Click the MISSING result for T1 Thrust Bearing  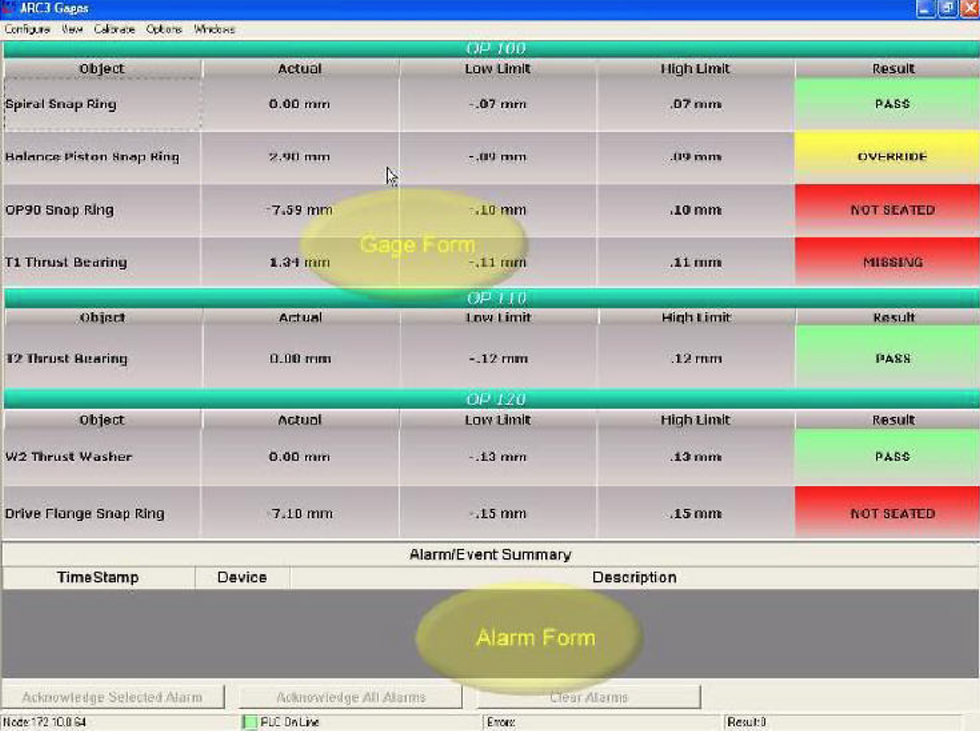(x=886, y=262)
